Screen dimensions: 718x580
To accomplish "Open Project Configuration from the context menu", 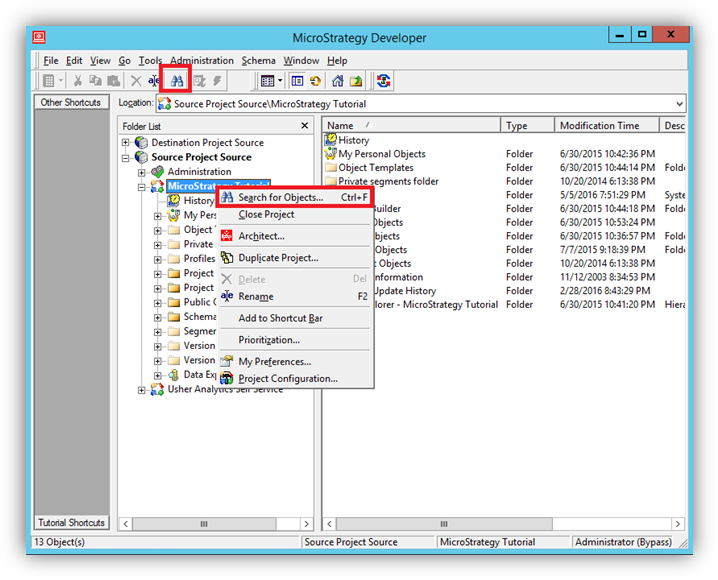I will click(287, 379).
